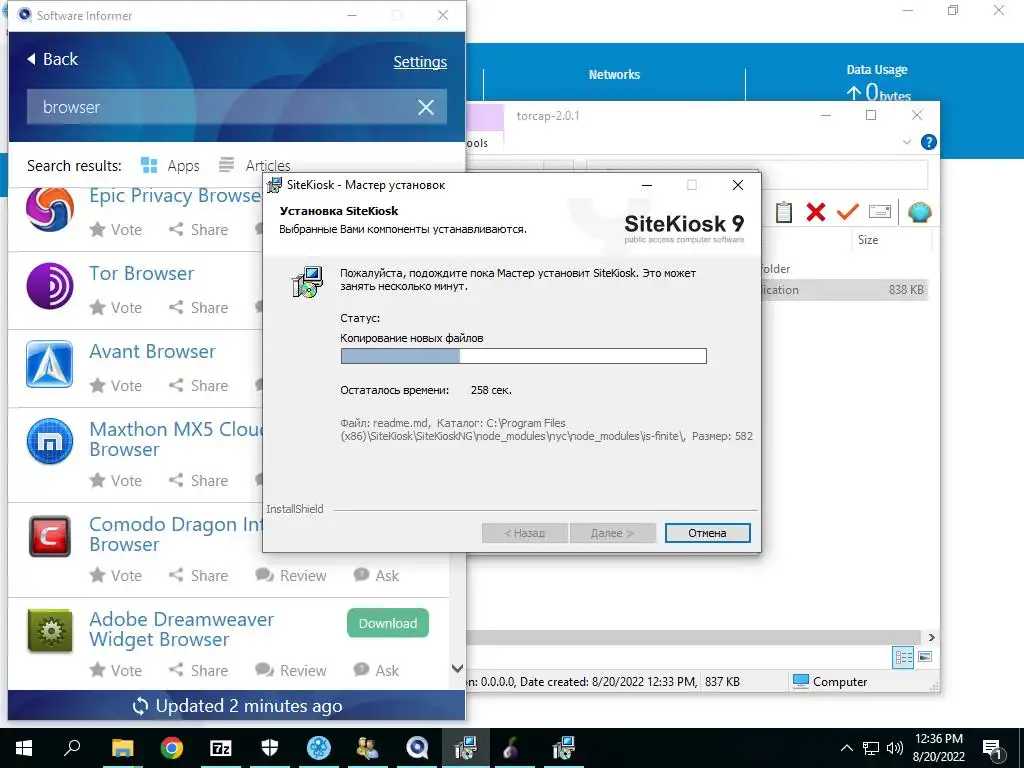Select the 838 KB application file row
Viewport: 1024px width, 768px height.
click(x=844, y=290)
